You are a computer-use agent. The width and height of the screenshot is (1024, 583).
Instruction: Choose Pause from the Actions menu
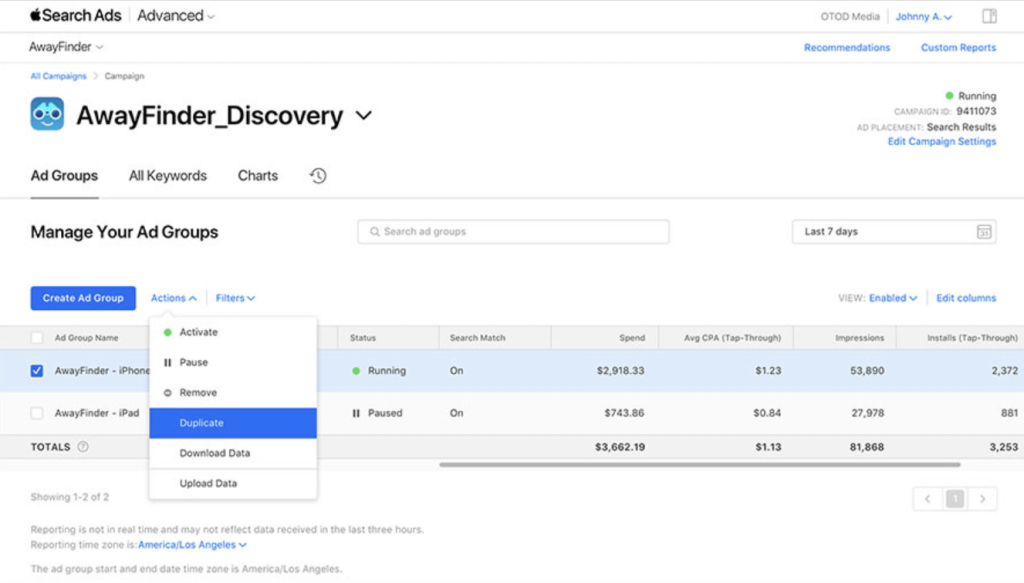pos(233,362)
